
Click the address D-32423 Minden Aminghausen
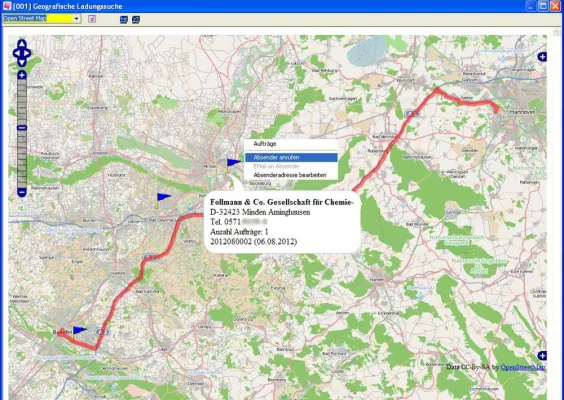click(260, 212)
